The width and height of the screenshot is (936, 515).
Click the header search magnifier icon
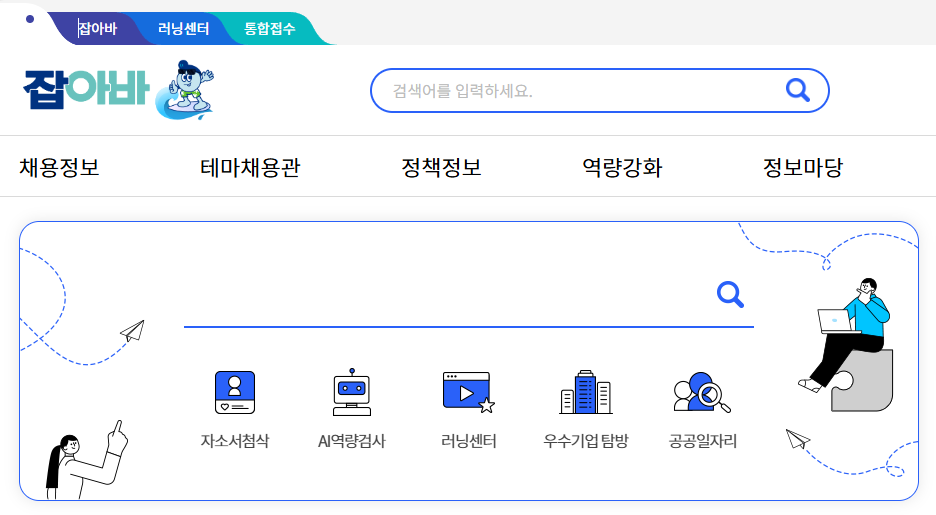click(798, 91)
